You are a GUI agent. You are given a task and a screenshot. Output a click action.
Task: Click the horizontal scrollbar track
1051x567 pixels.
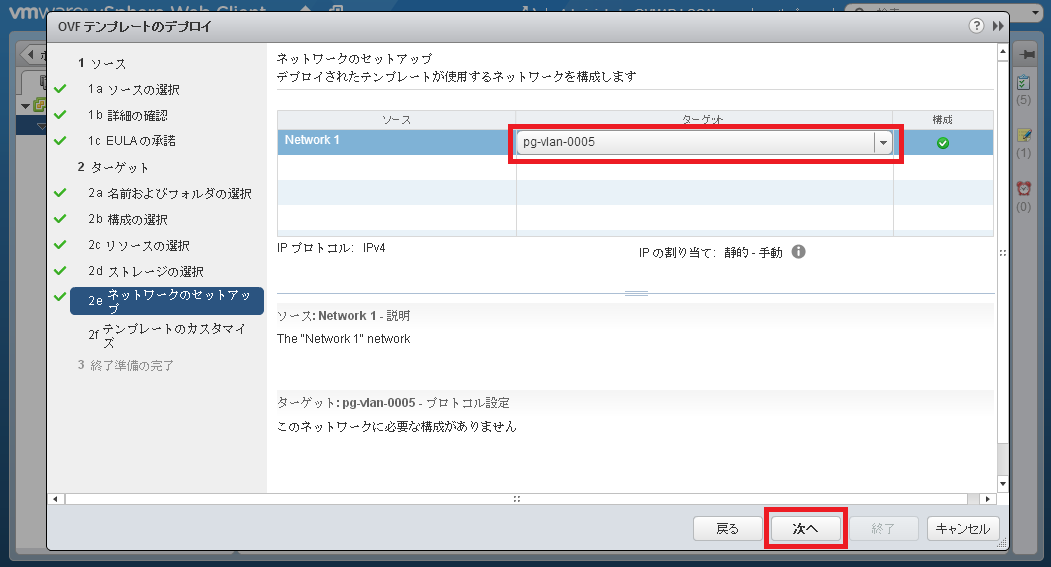[516, 499]
